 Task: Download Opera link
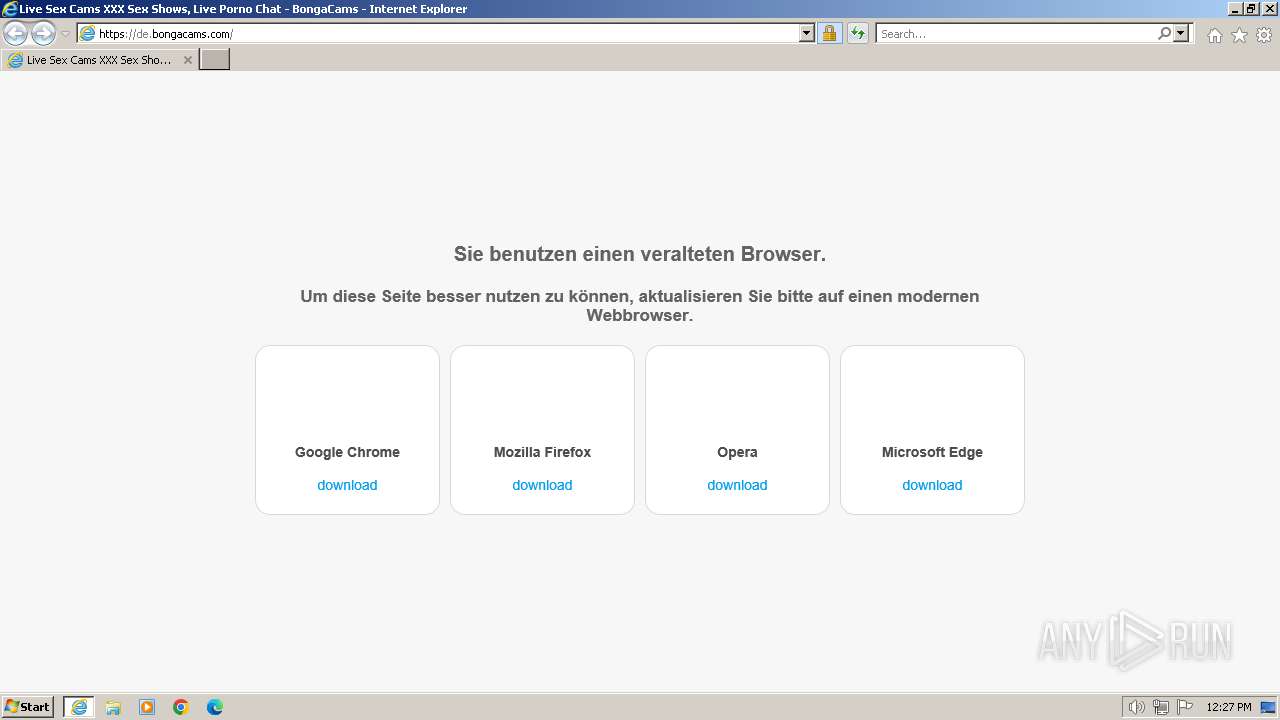click(737, 485)
